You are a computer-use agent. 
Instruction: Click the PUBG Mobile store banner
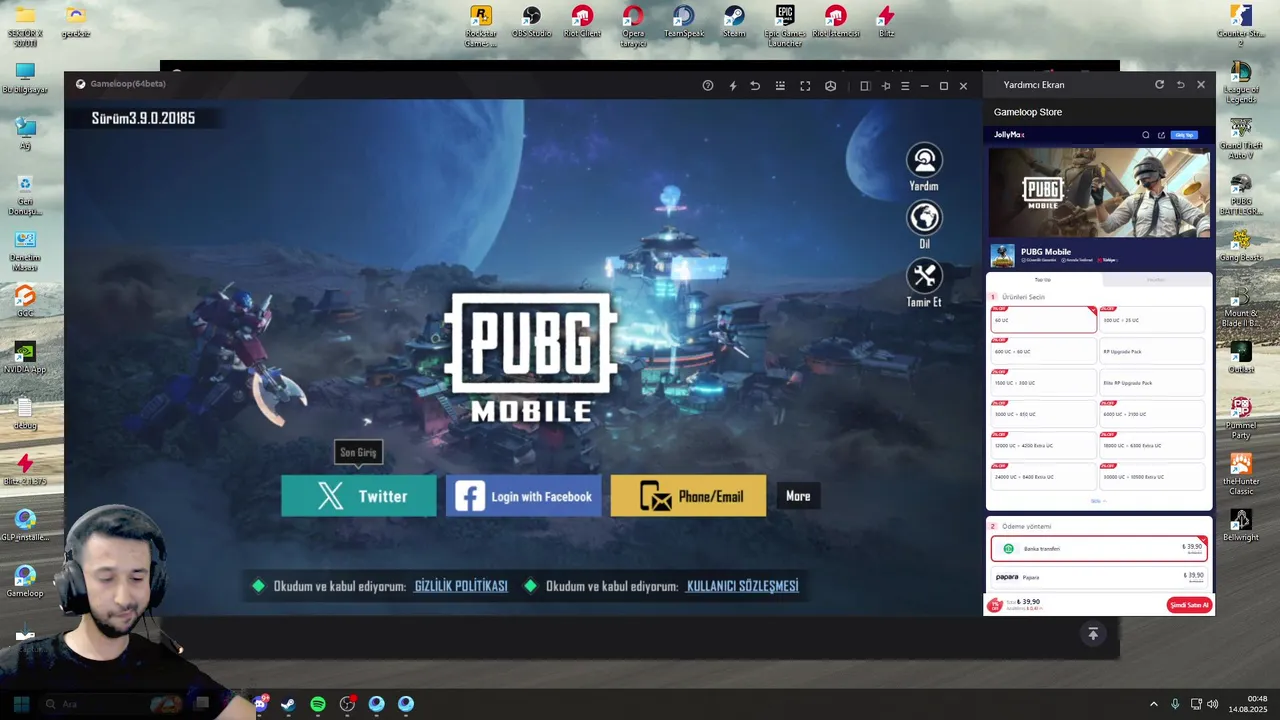1099,192
